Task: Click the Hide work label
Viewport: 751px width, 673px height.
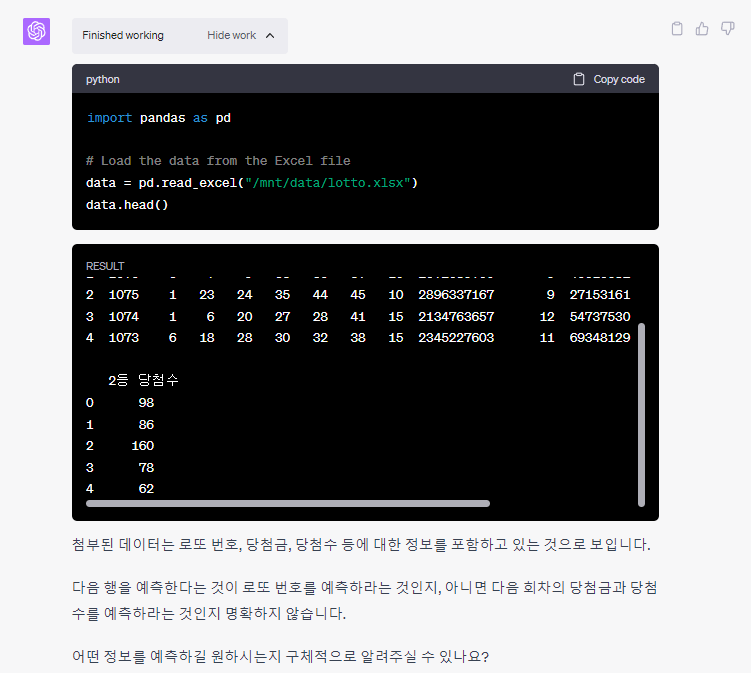Action: [x=231, y=35]
